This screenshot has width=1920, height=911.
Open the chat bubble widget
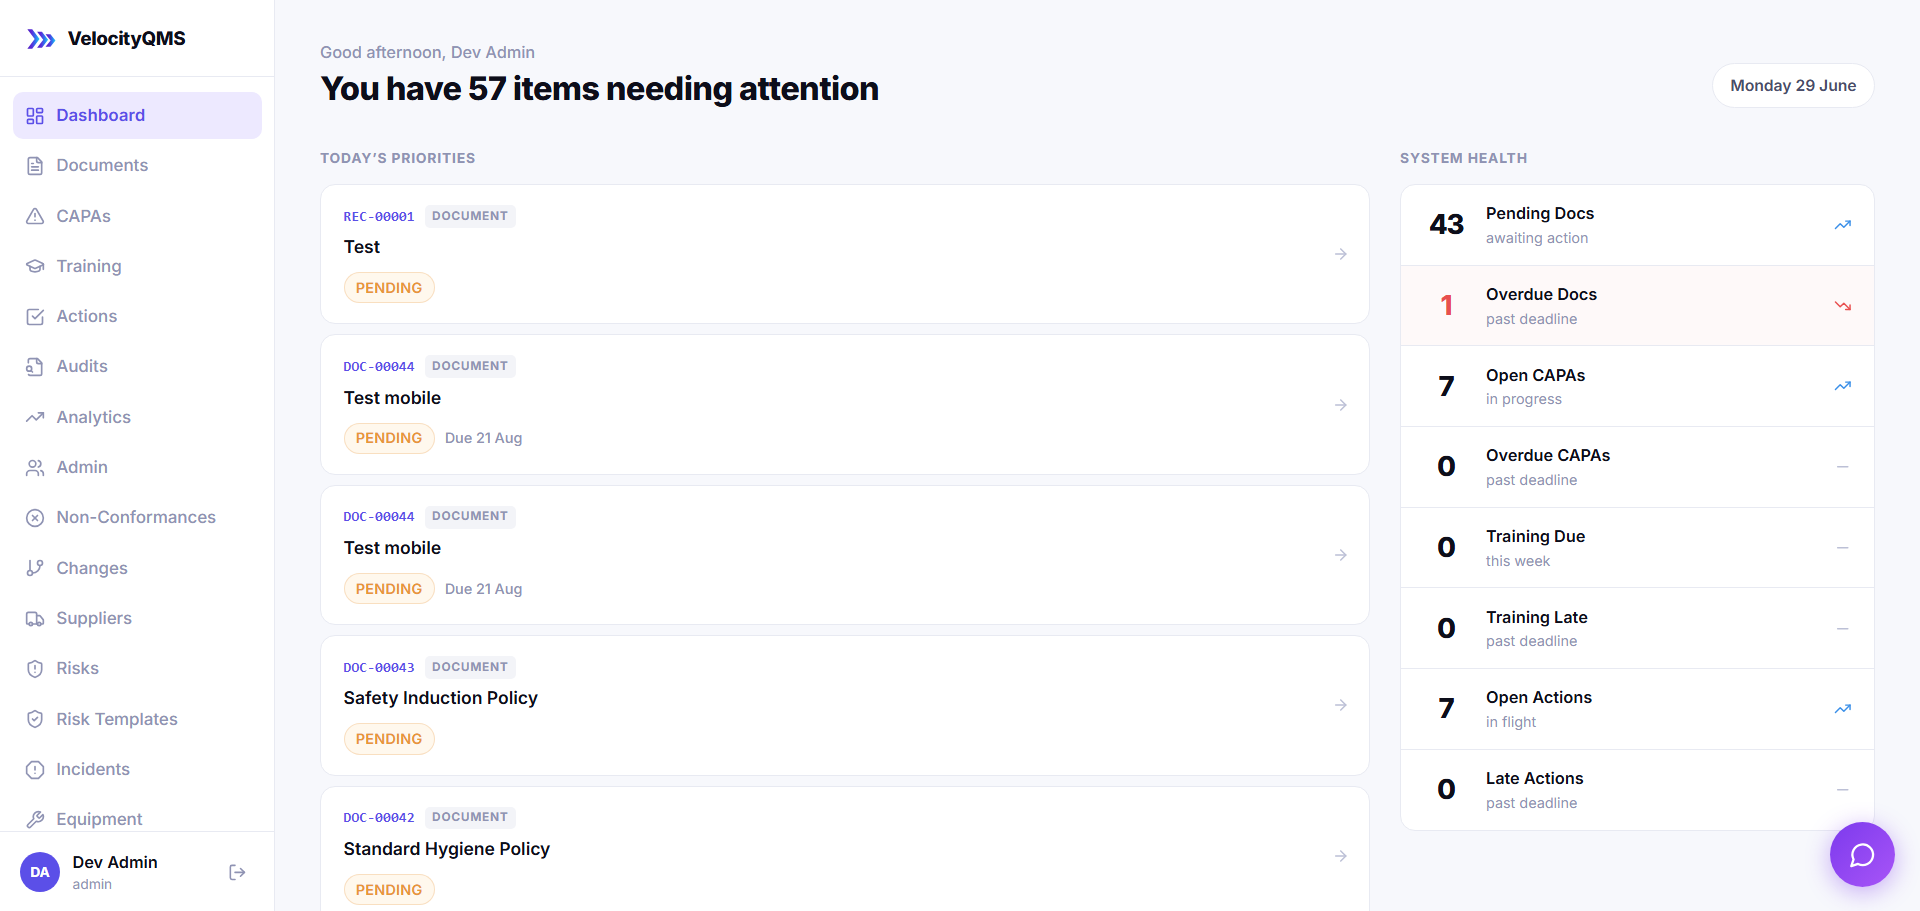1862,854
